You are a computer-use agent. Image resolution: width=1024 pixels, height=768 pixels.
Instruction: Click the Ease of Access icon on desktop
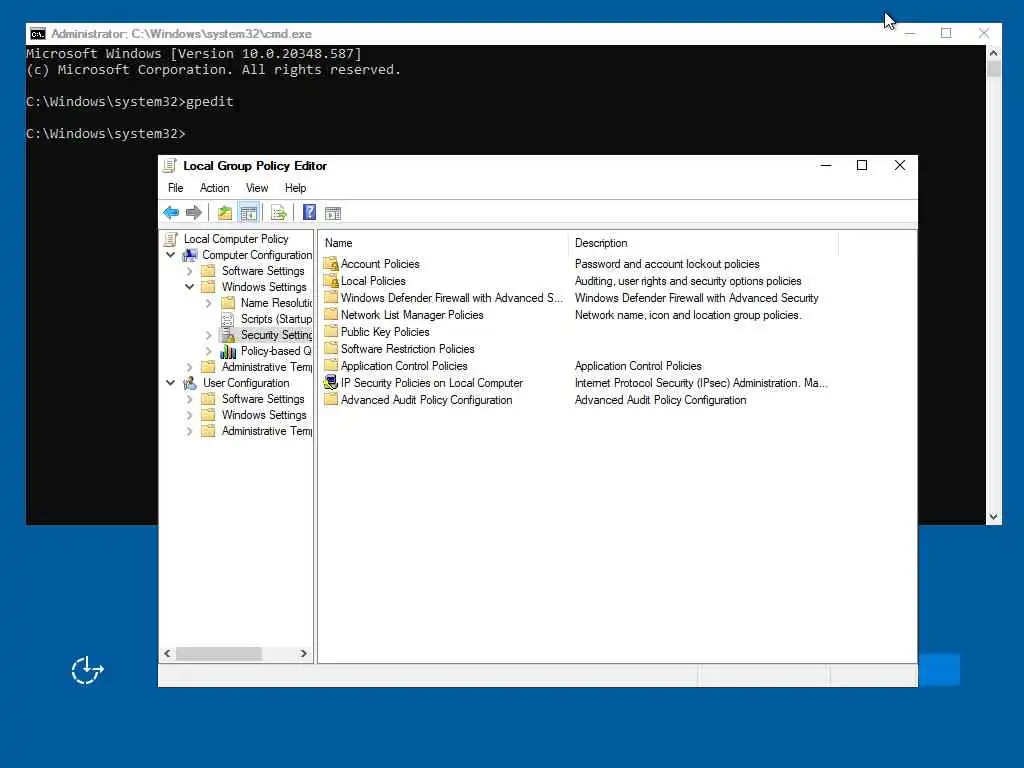(x=87, y=671)
